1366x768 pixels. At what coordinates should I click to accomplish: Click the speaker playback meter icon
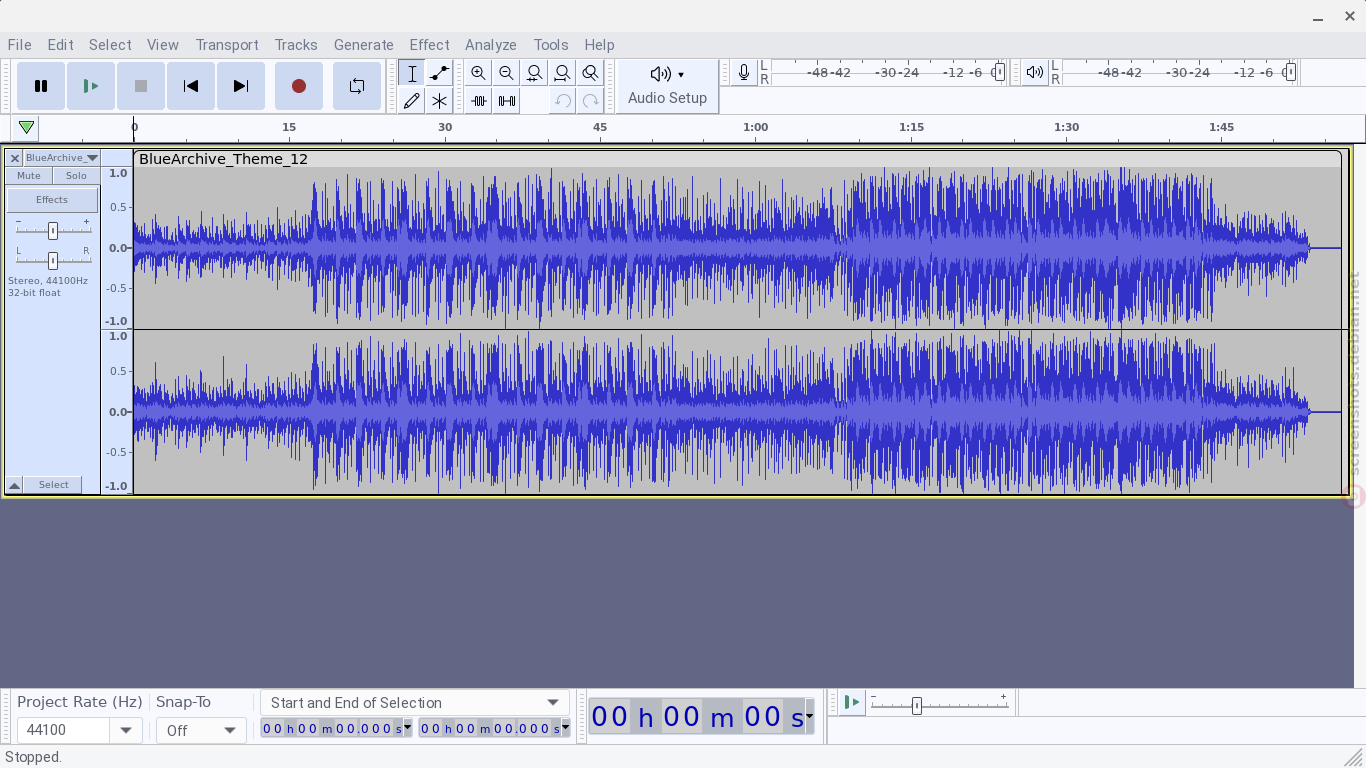pyautogui.click(x=1035, y=72)
